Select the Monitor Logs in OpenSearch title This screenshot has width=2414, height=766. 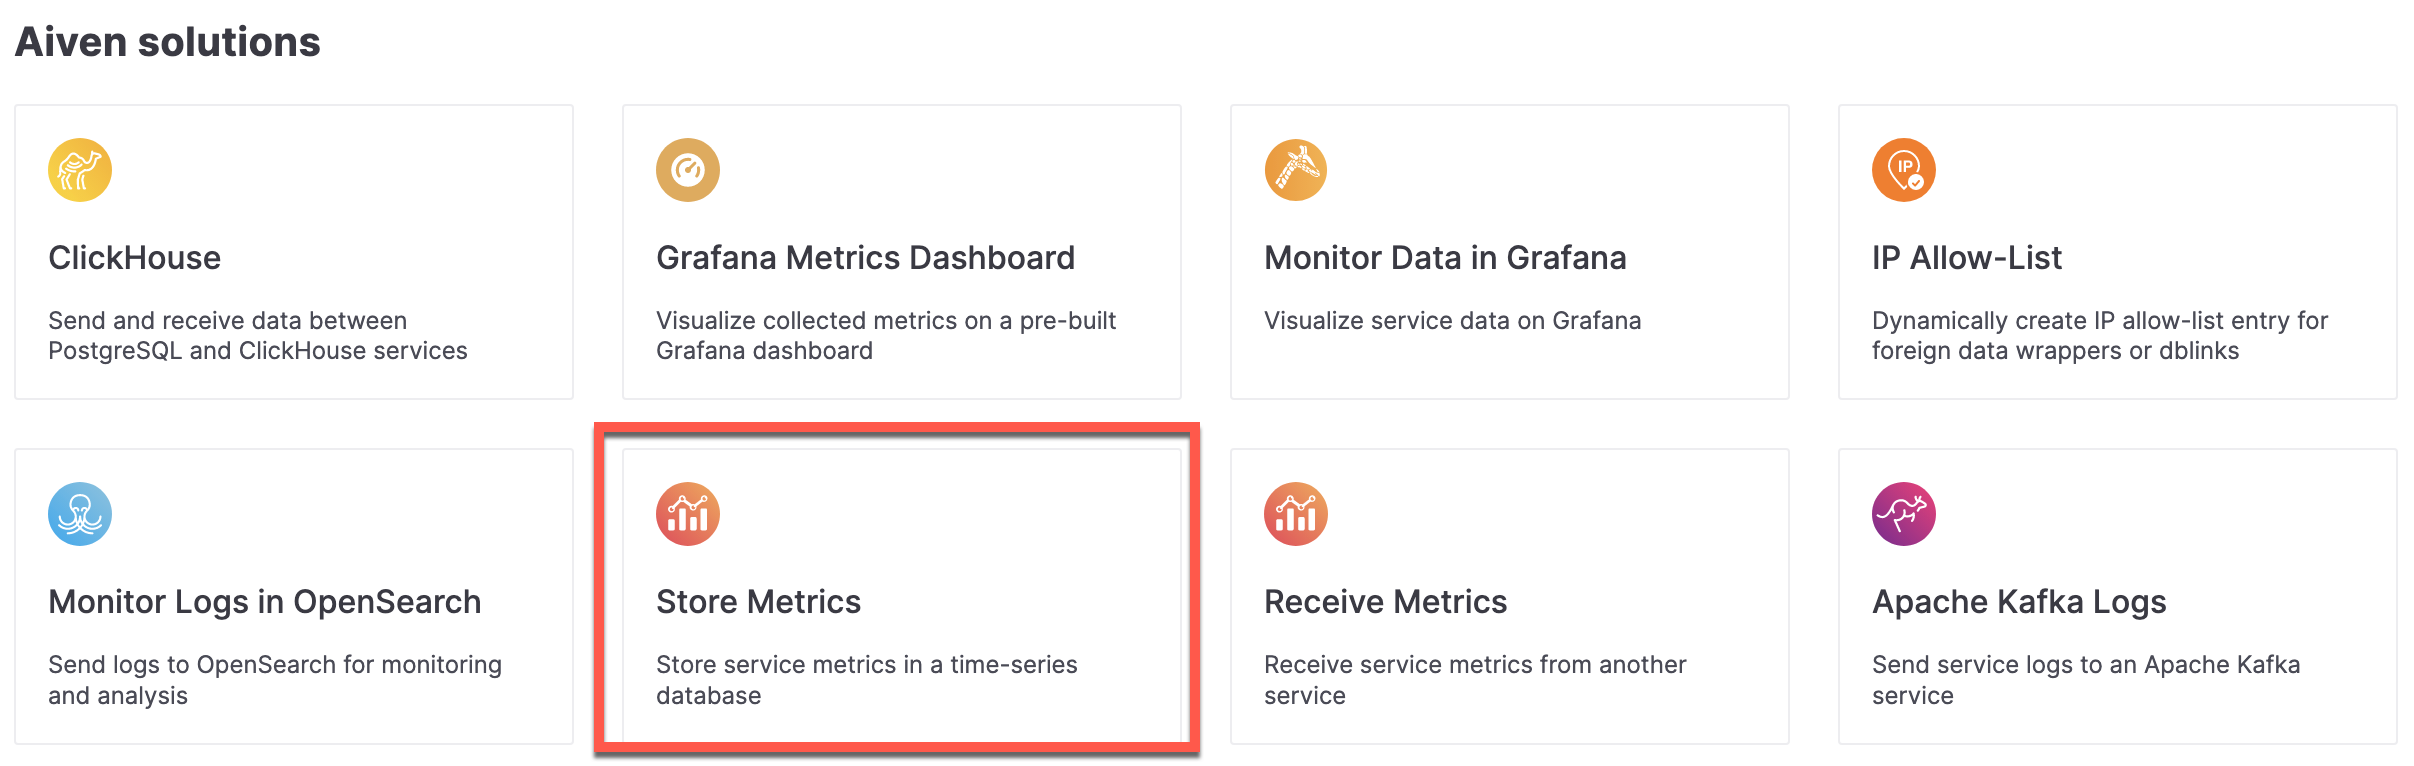tap(265, 601)
